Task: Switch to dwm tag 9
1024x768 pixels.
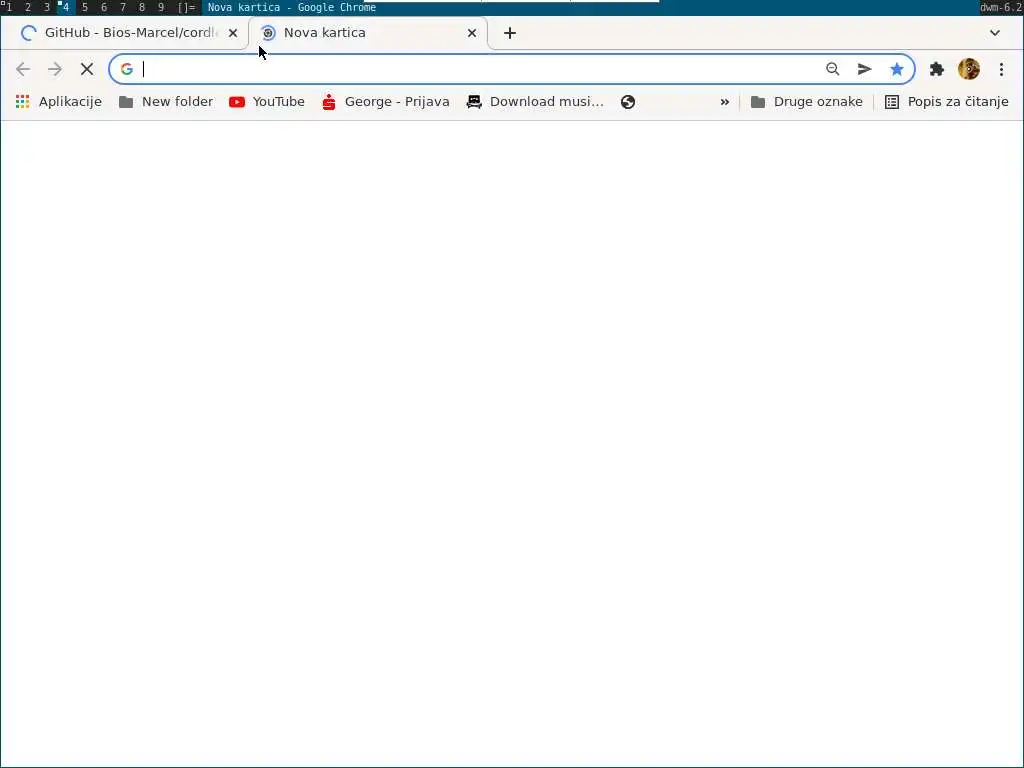Action: 161,8
